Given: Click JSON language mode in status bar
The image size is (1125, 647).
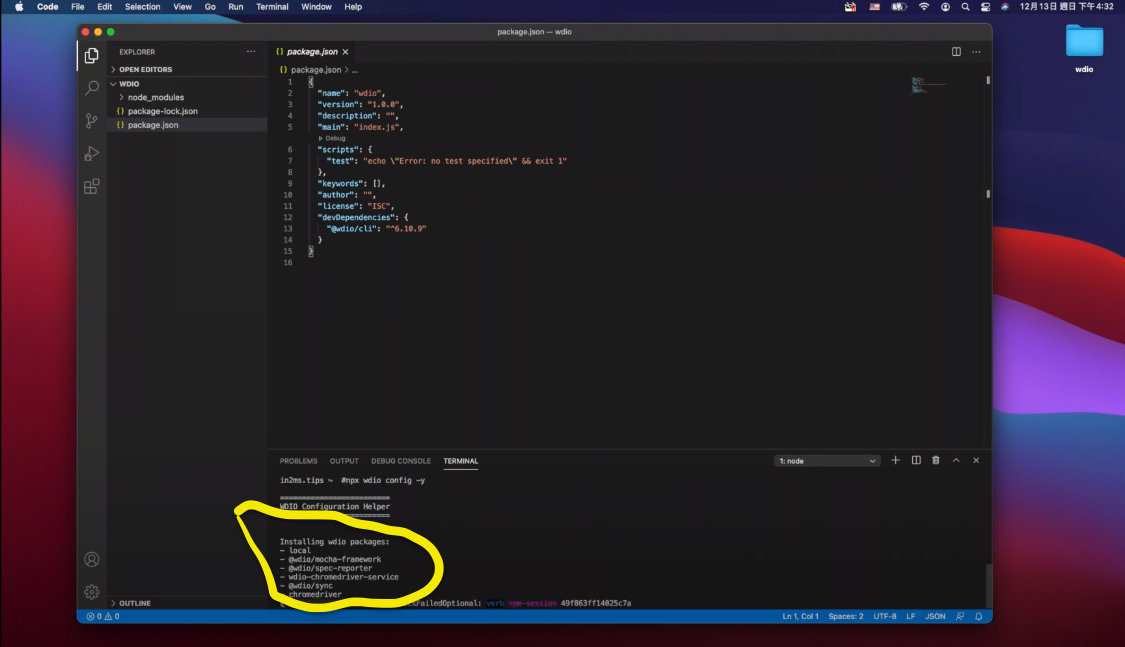Looking at the screenshot, I should coord(935,616).
